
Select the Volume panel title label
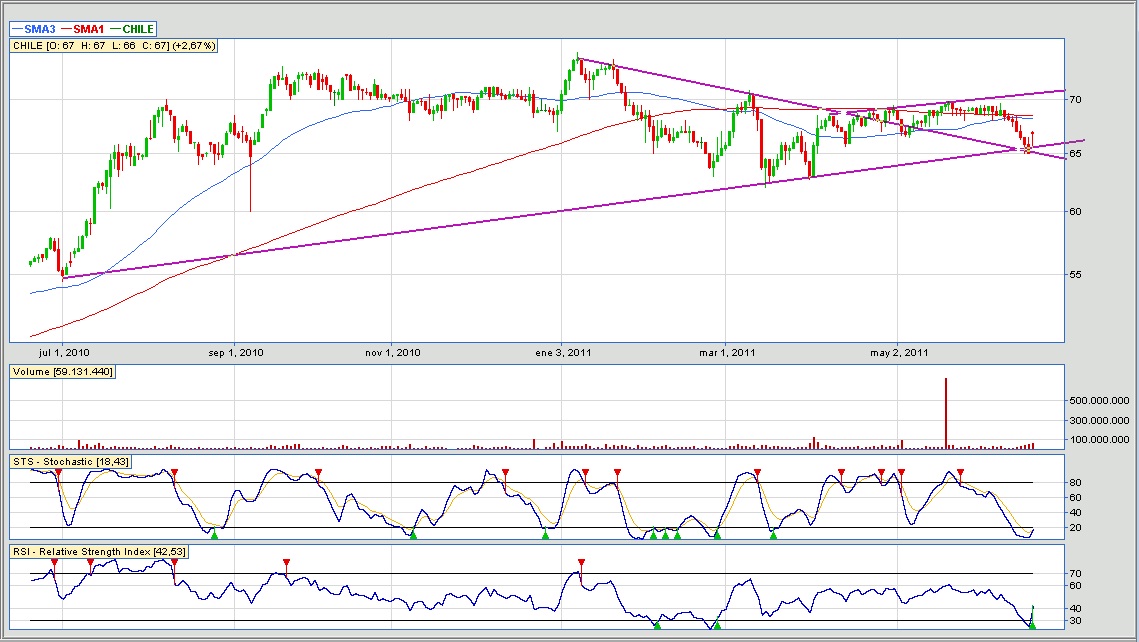click(x=62, y=372)
